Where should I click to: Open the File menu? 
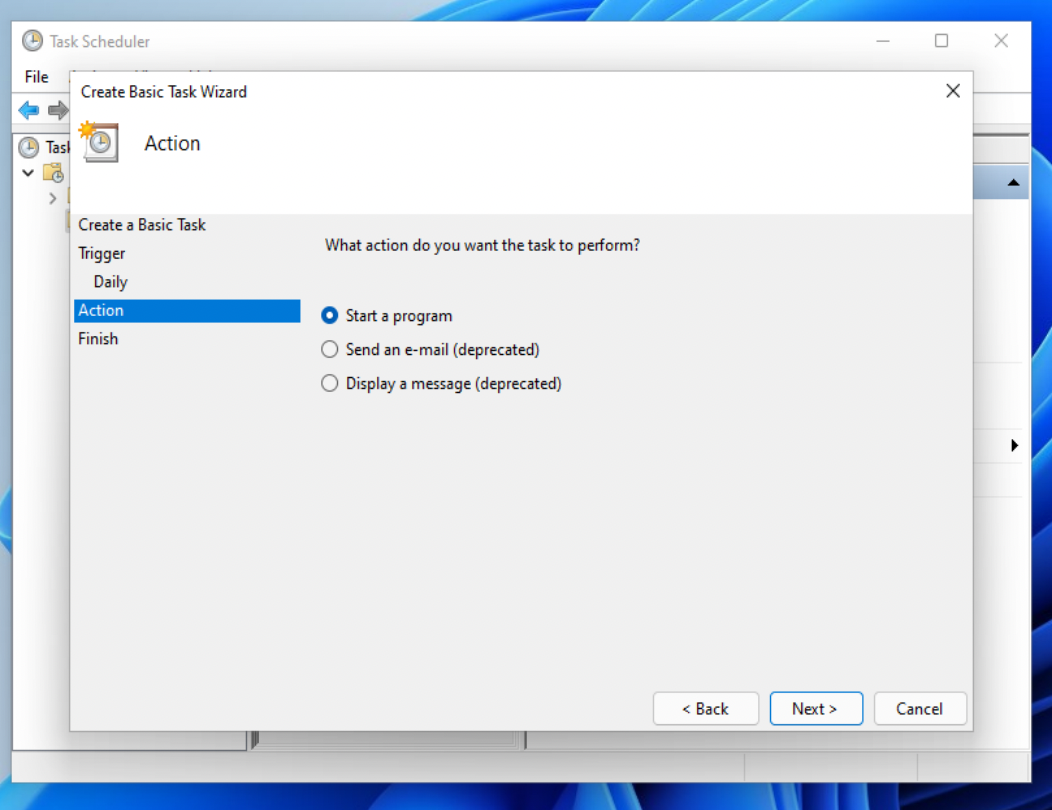(x=36, y=77)
